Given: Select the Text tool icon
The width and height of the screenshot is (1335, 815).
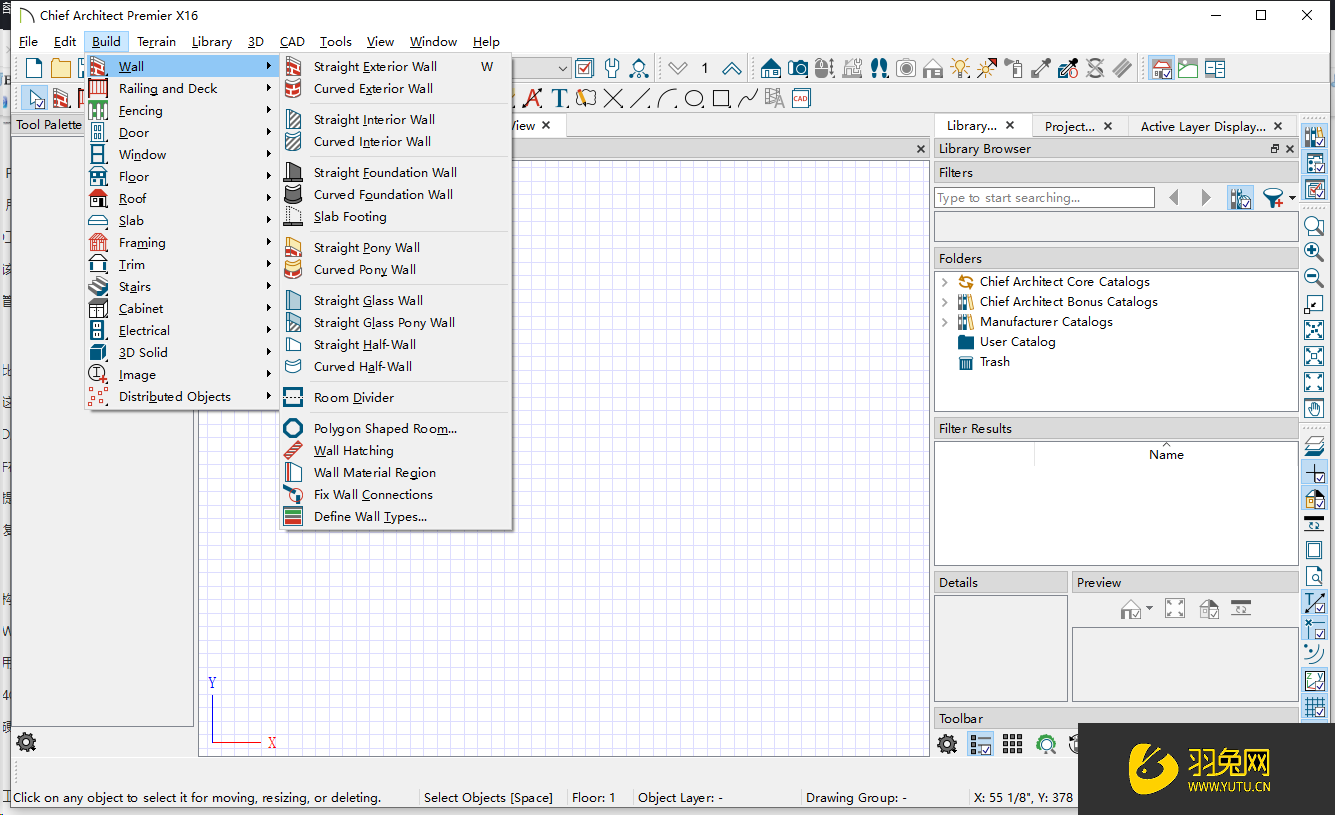Looking at the screenshot, I should tap(559, 98).
